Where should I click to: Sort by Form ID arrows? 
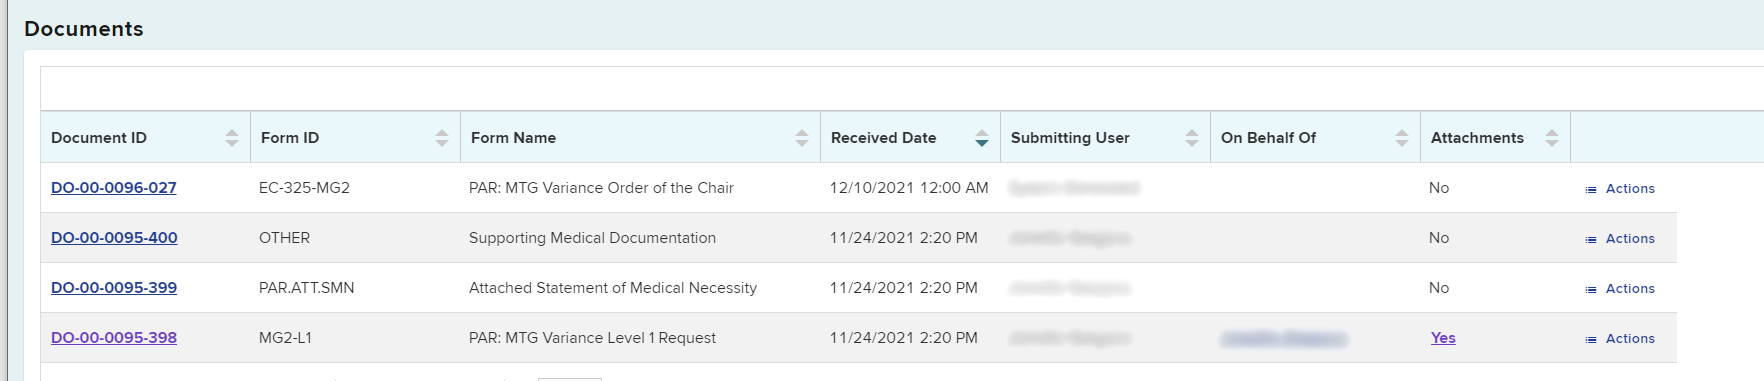click(x=442, y=138)
